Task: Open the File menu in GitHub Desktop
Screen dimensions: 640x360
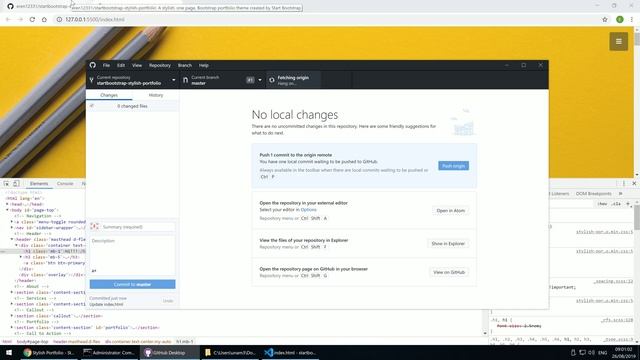Action: [x=106, y=65]
